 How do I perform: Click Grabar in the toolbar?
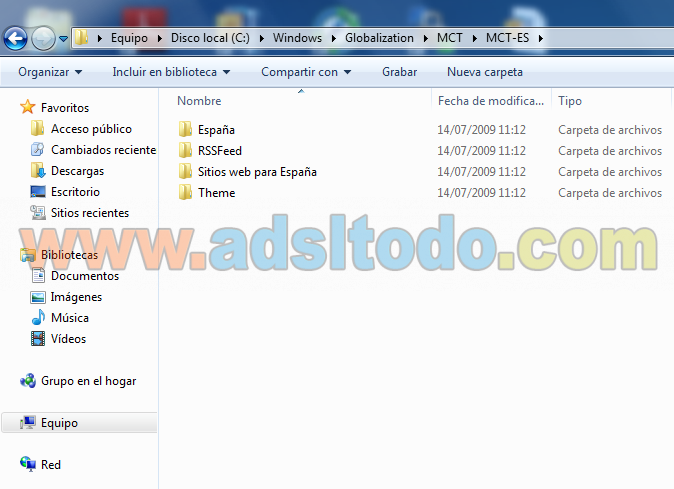click(x=399, y=72)
